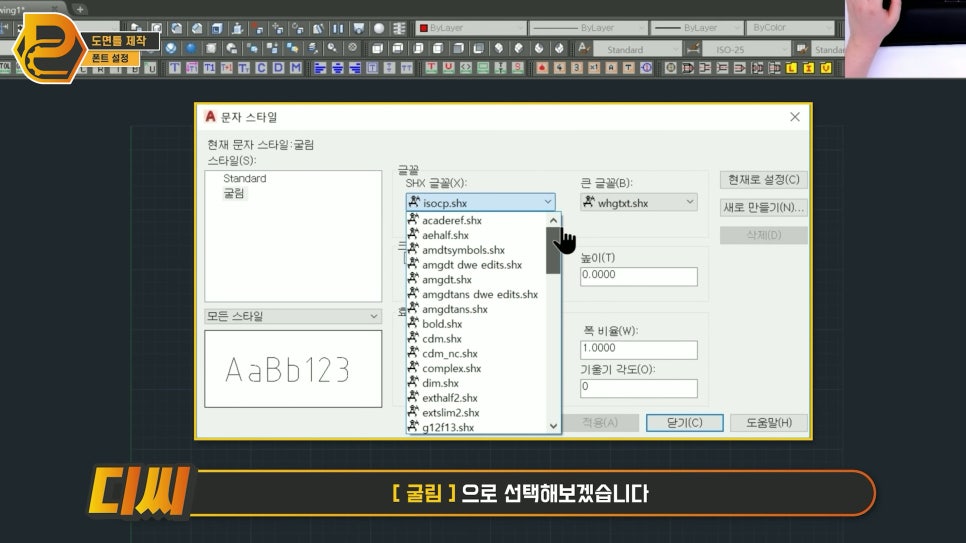
Task: Select acaderef.shx in the font list
Action: pyautogui.click(x=476, y=220)
